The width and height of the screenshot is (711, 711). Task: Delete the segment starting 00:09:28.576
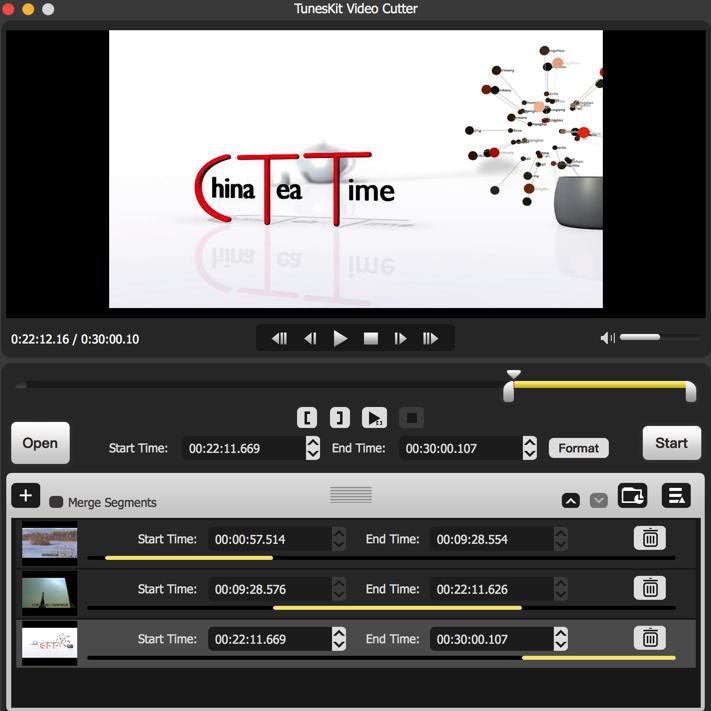650,588
